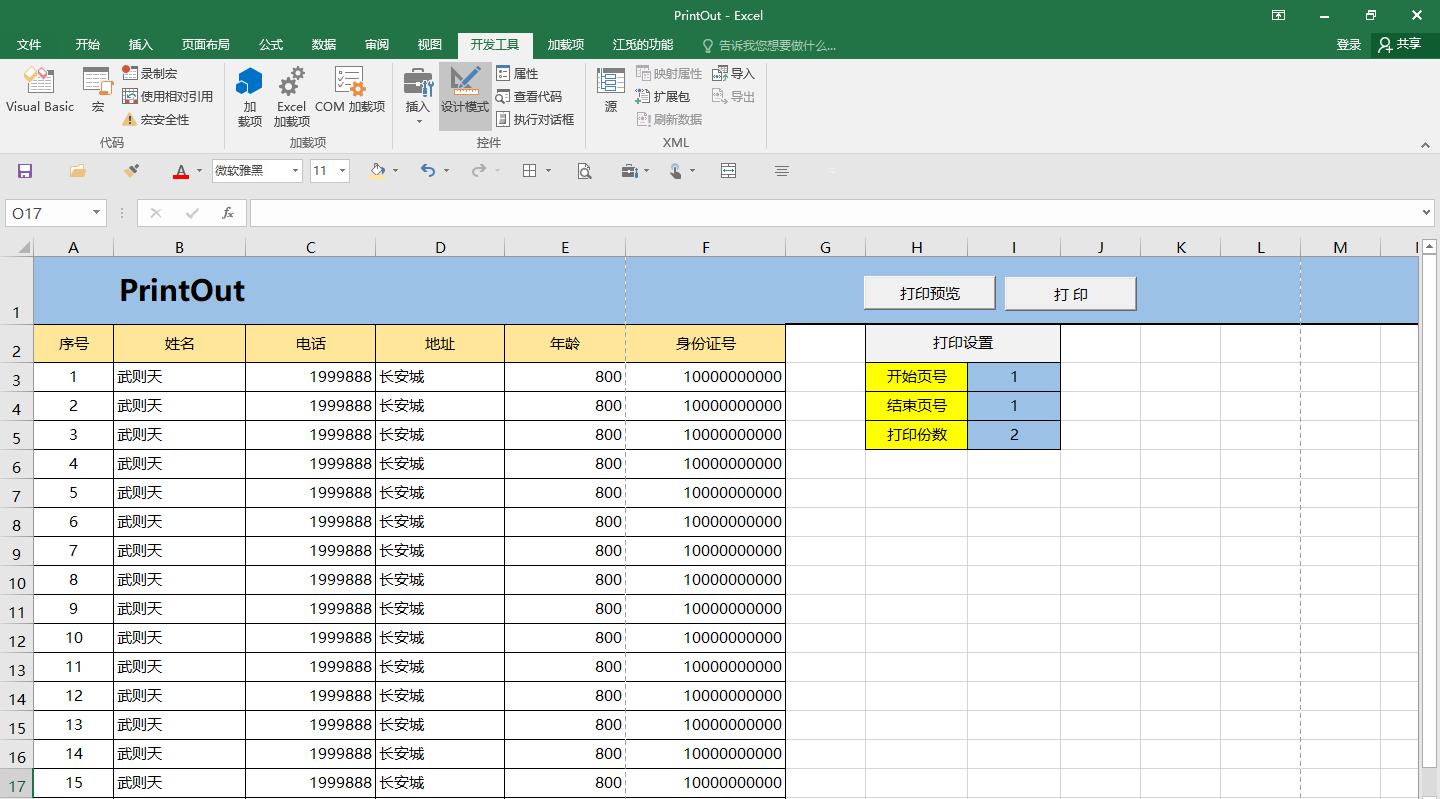
Task: Open the Visual Basic editor
Action: tap(40, 90)
